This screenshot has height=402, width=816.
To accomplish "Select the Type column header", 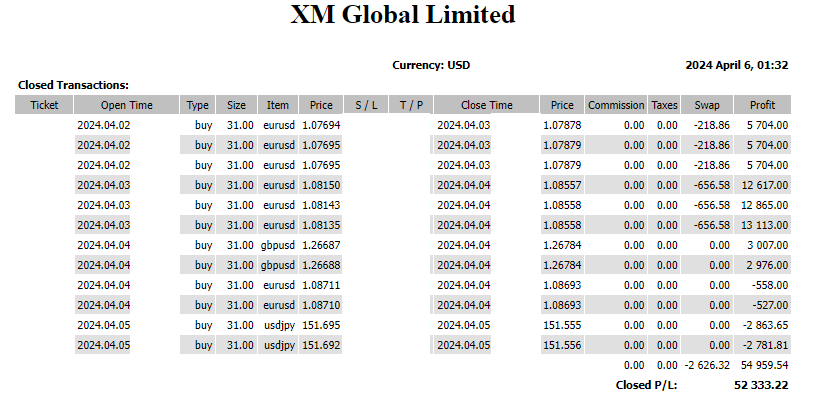I will tap(198, 105).
